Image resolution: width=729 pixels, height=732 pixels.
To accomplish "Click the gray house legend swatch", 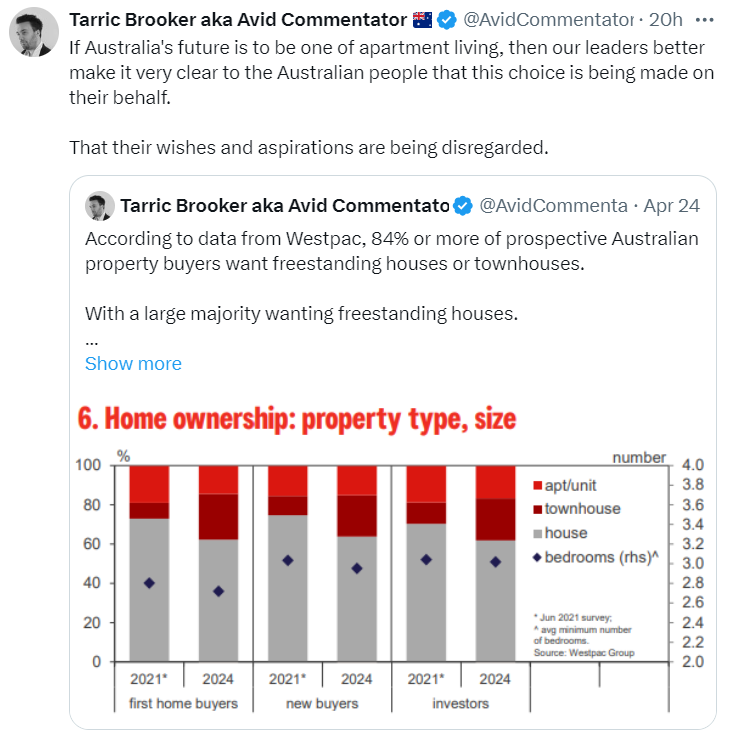I will point(537,533).
